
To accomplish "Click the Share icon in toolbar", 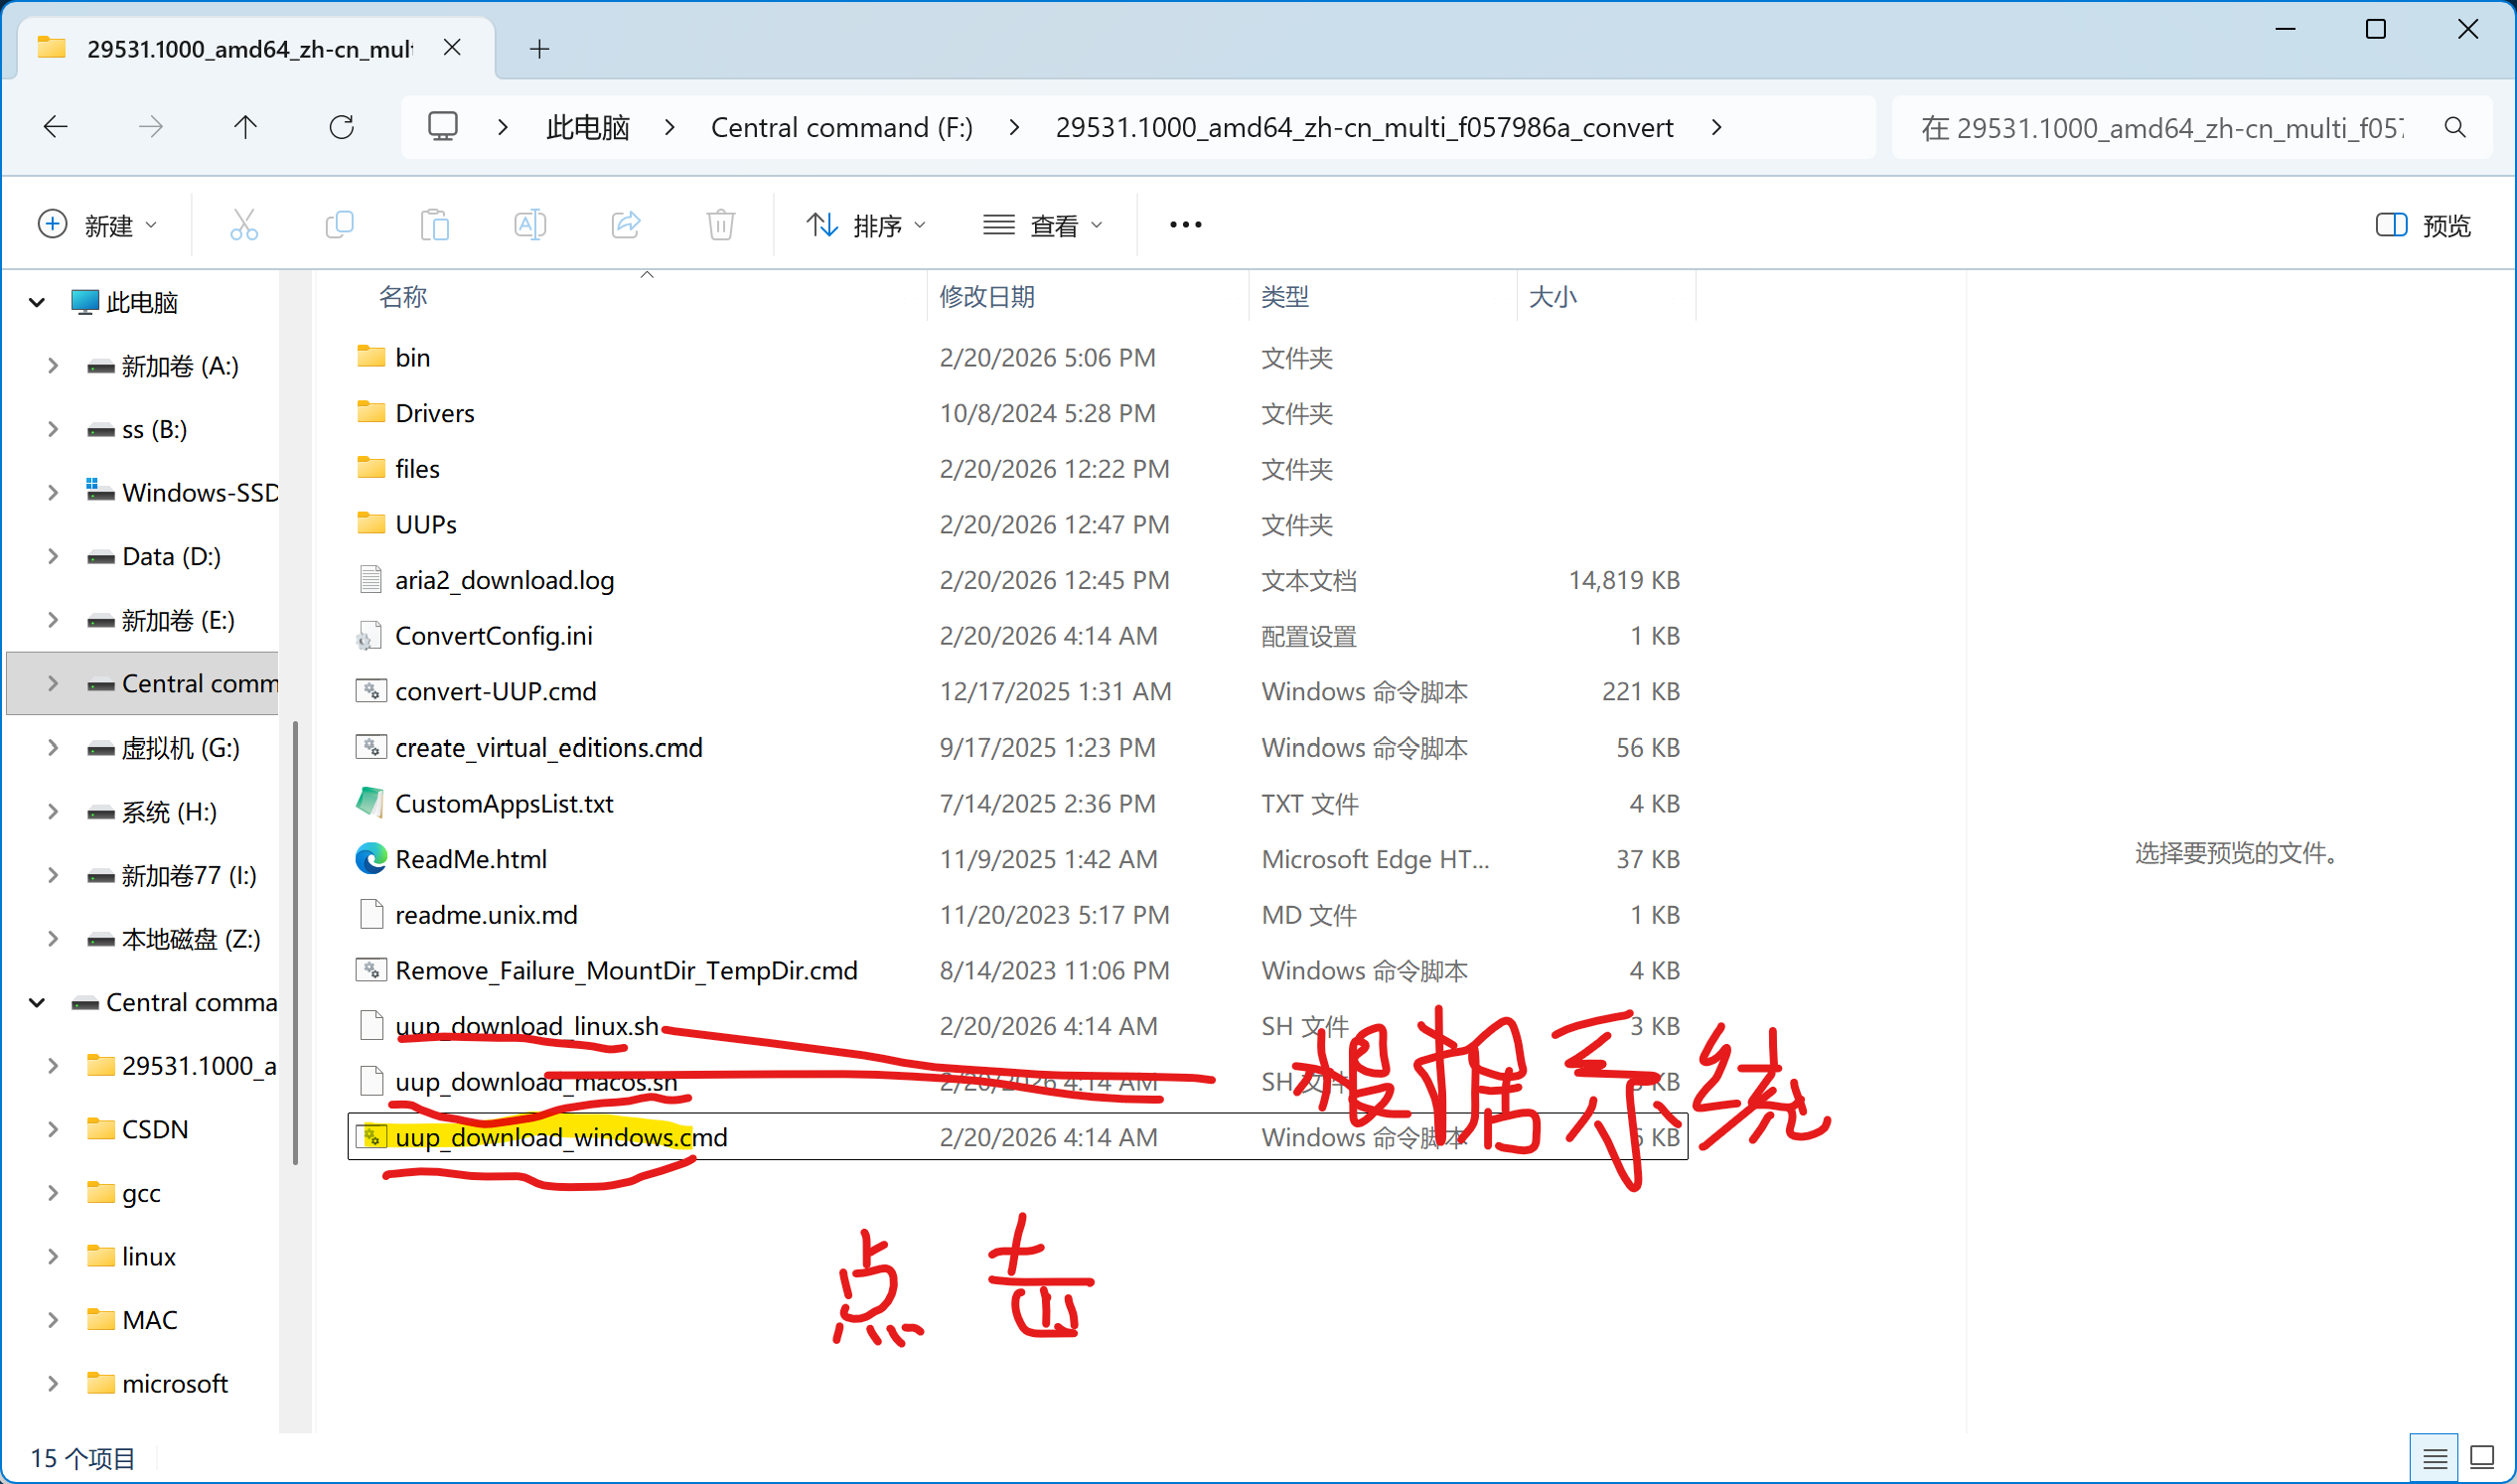I will click(626, 225).
